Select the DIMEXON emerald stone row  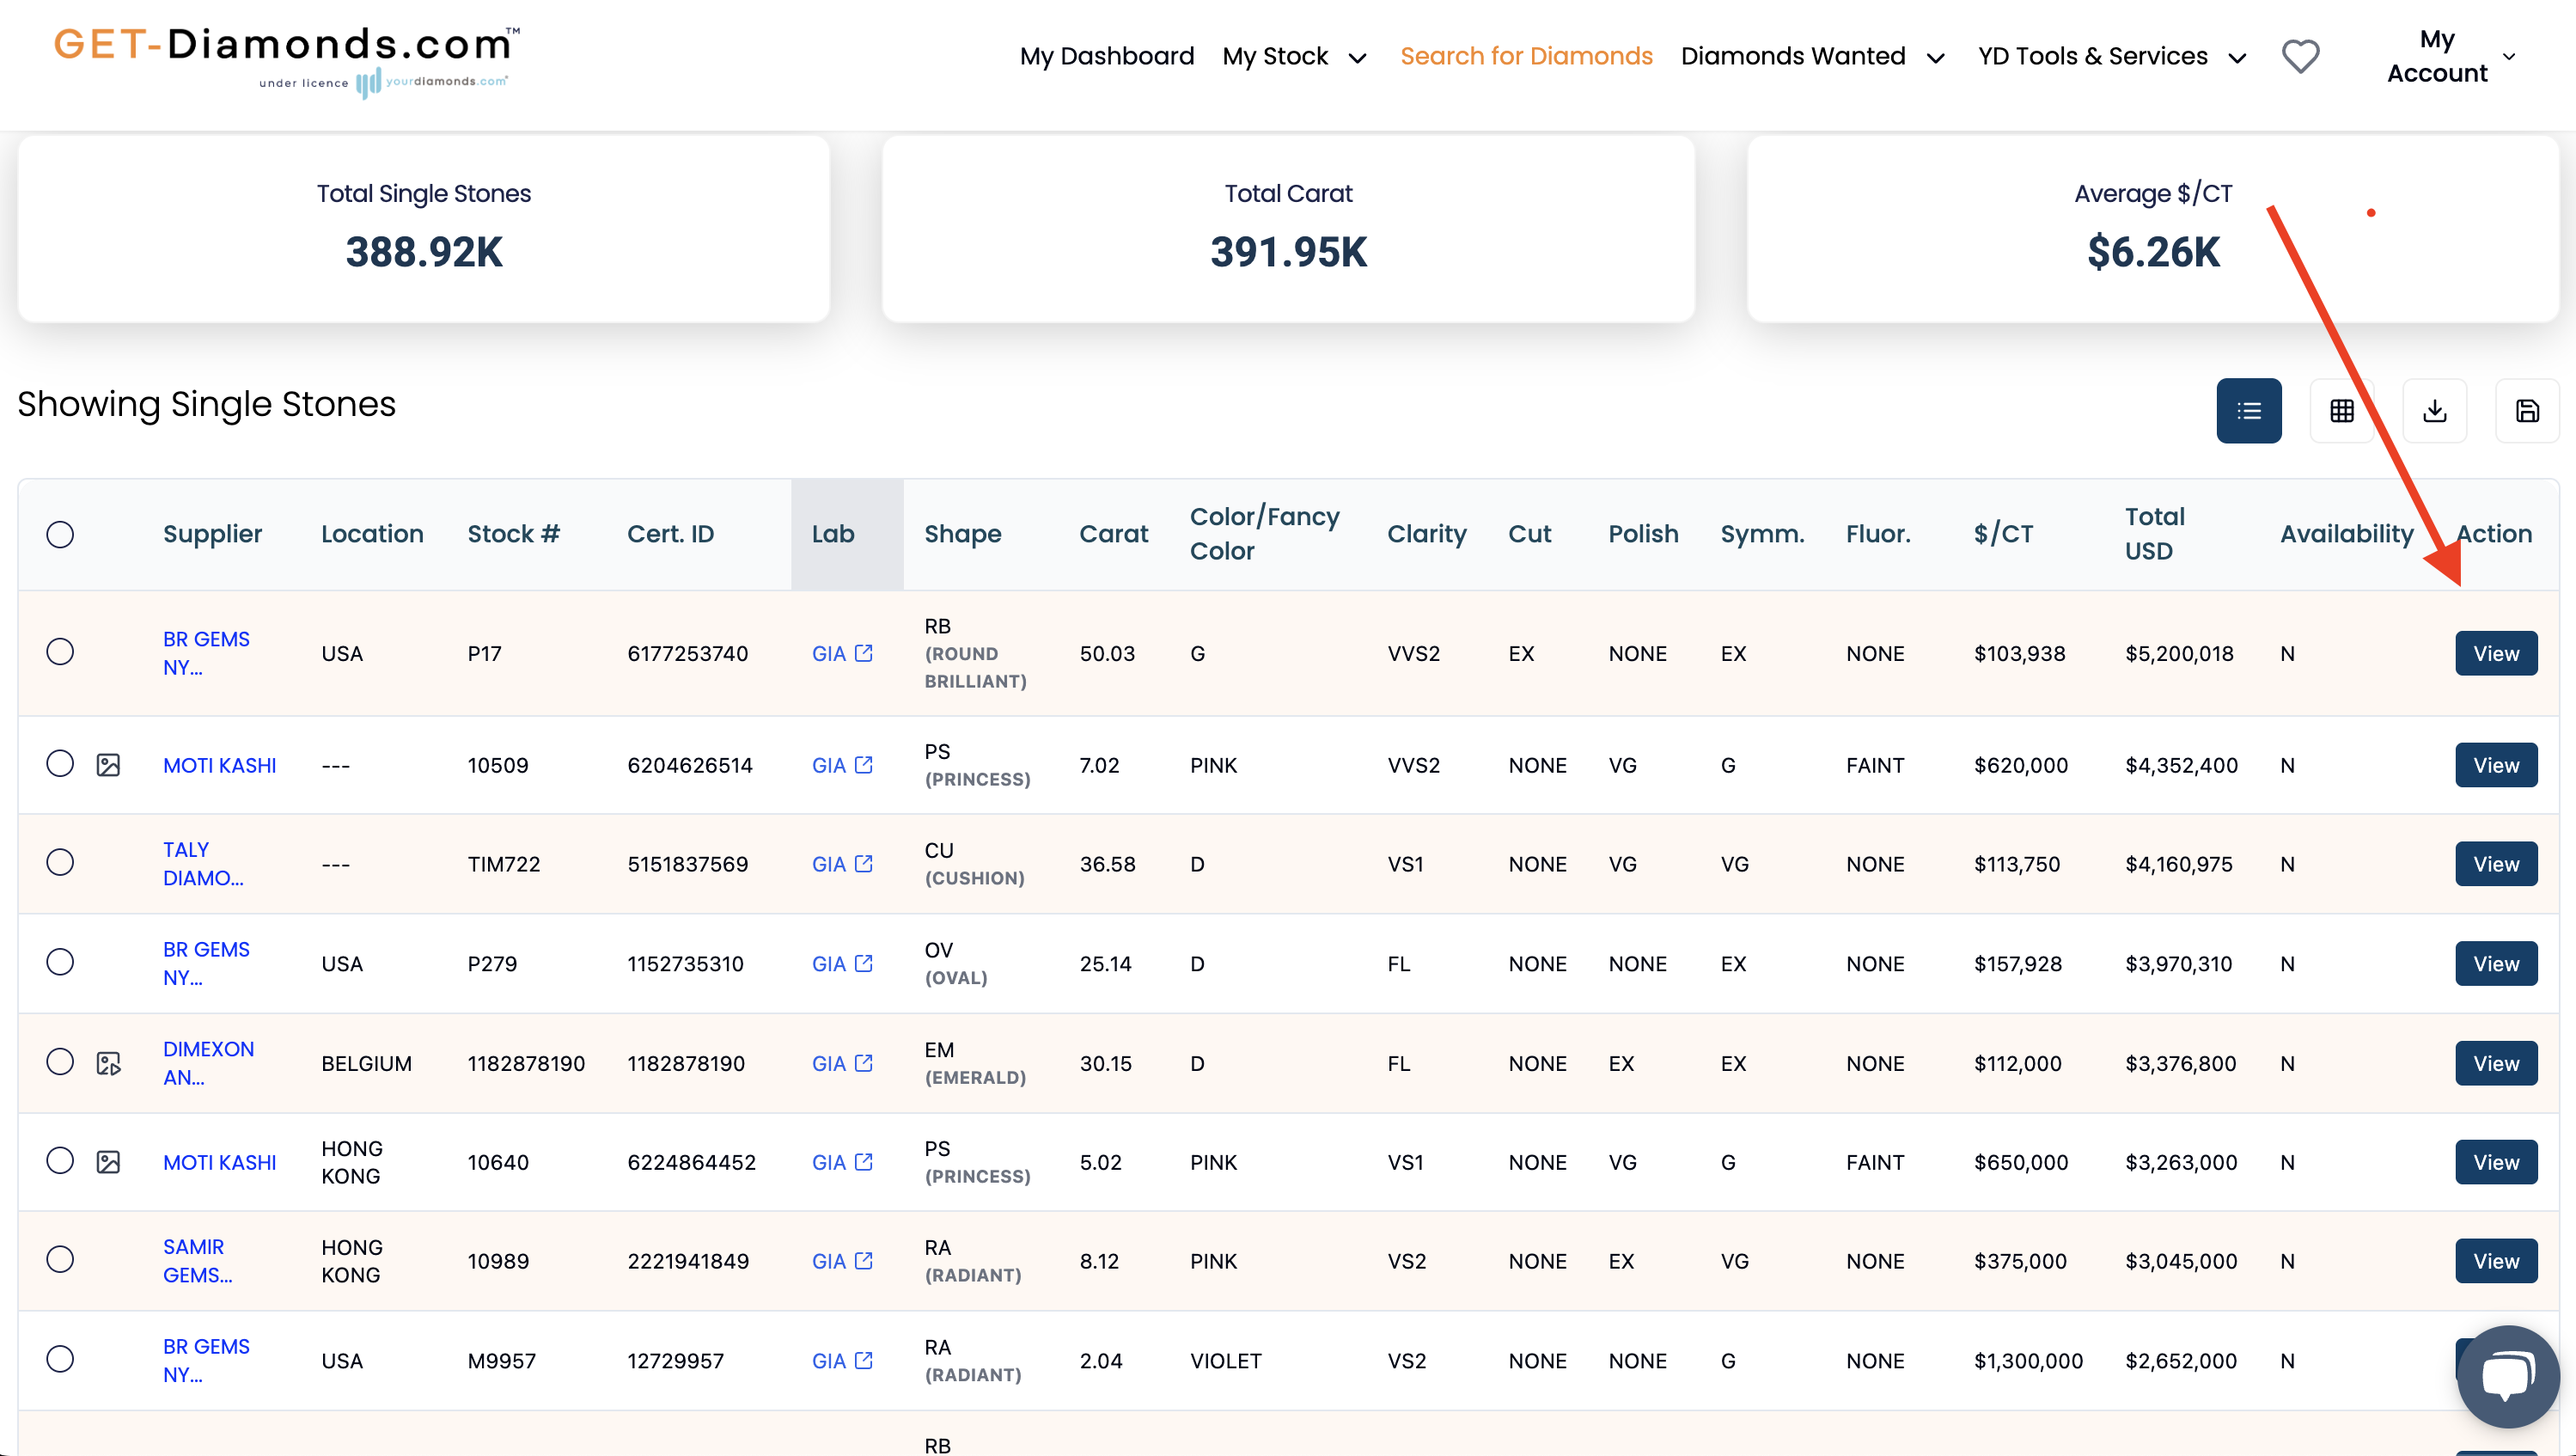click(60, 1061)
